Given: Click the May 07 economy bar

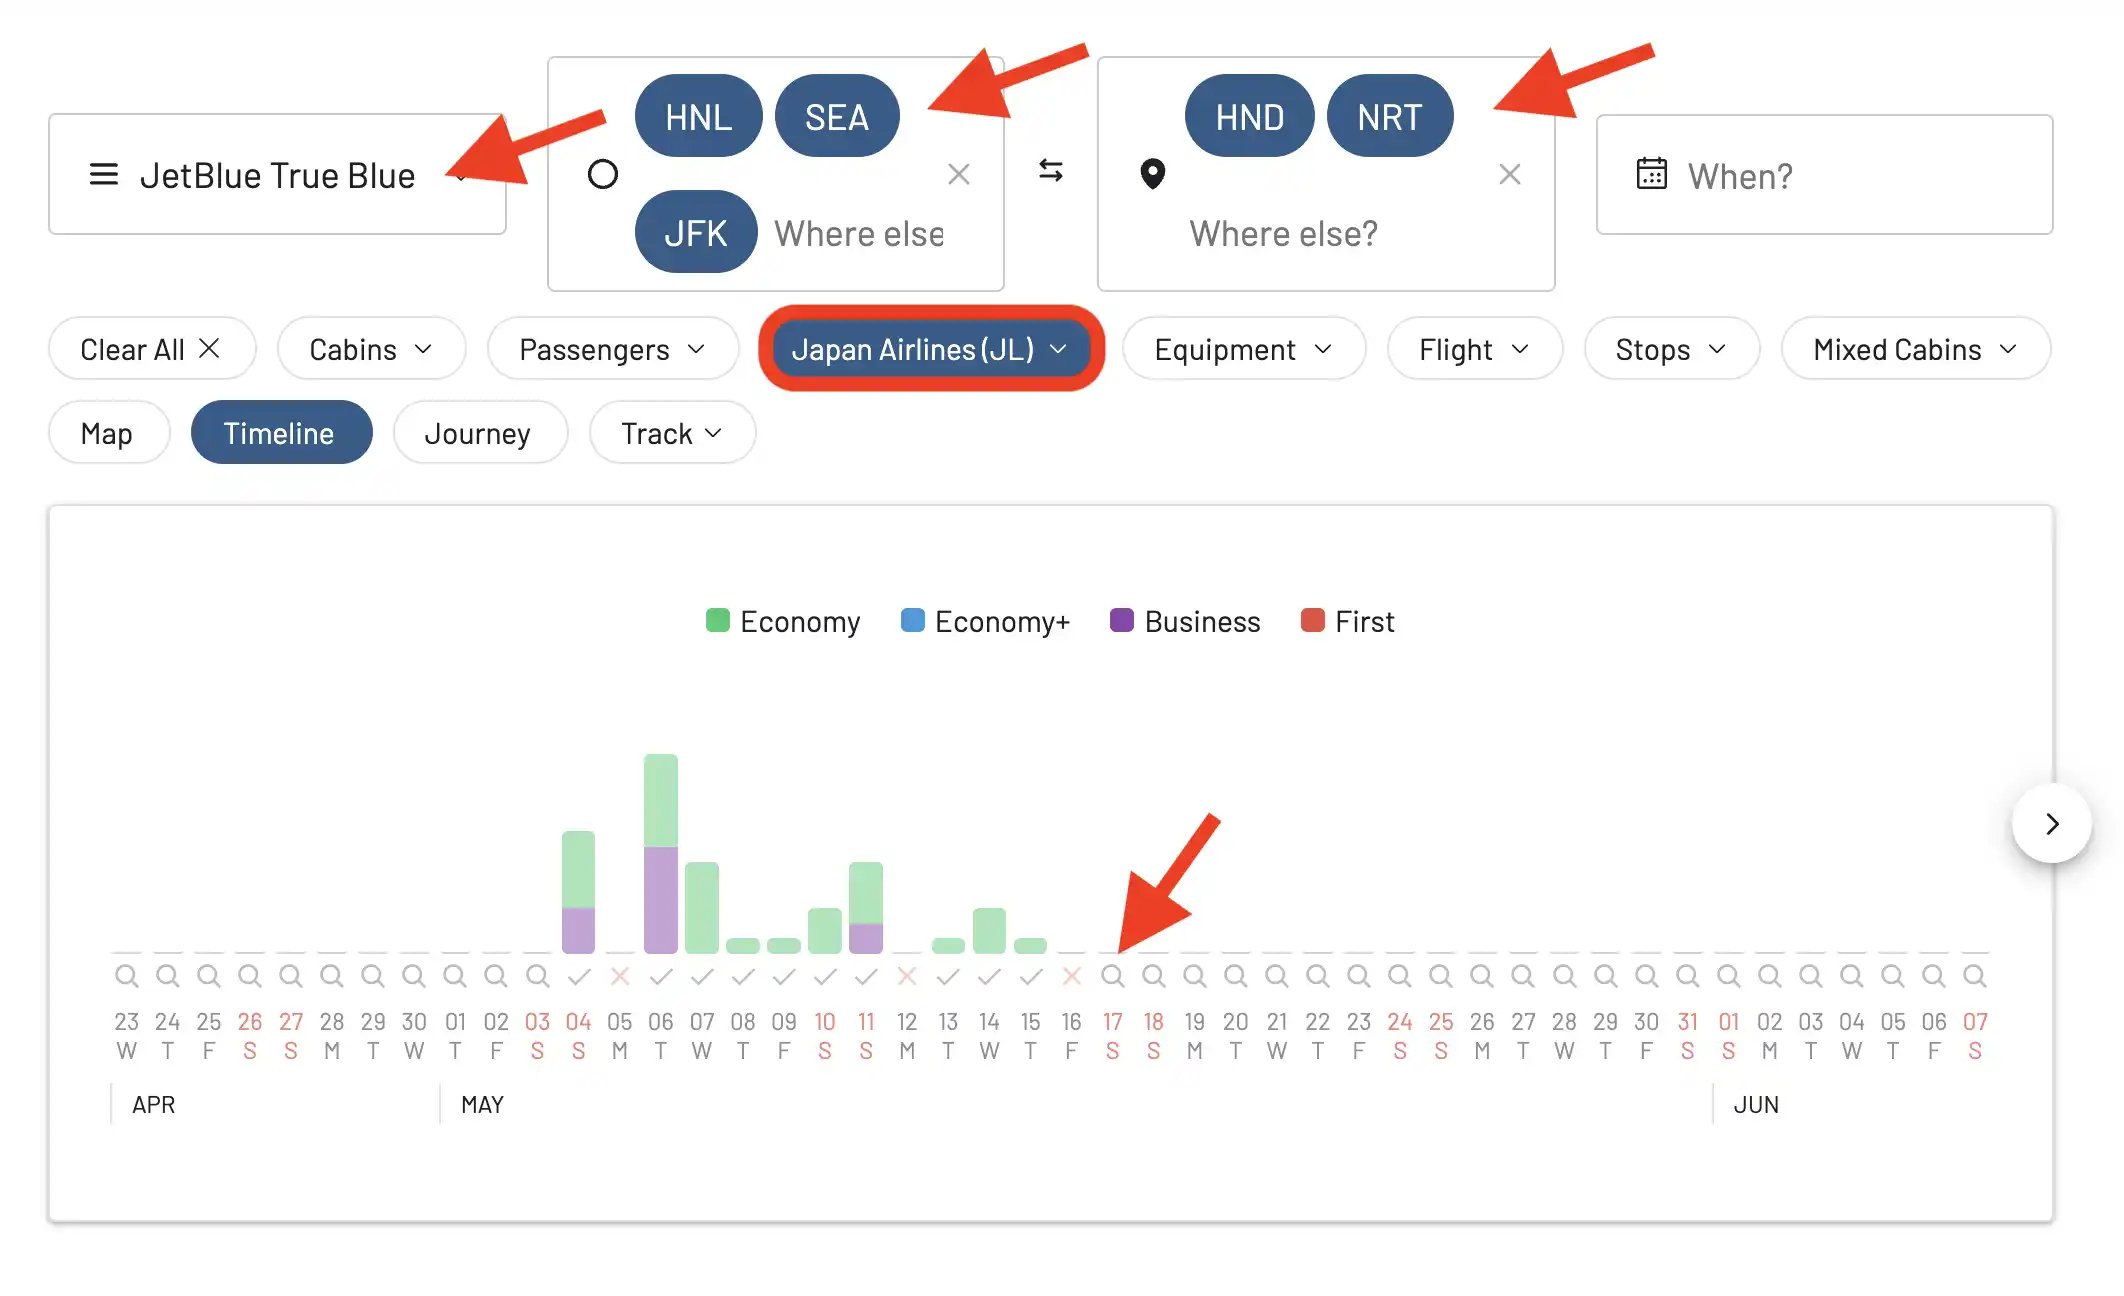Looking at the screenshot, I should click(x=702, y=907).
